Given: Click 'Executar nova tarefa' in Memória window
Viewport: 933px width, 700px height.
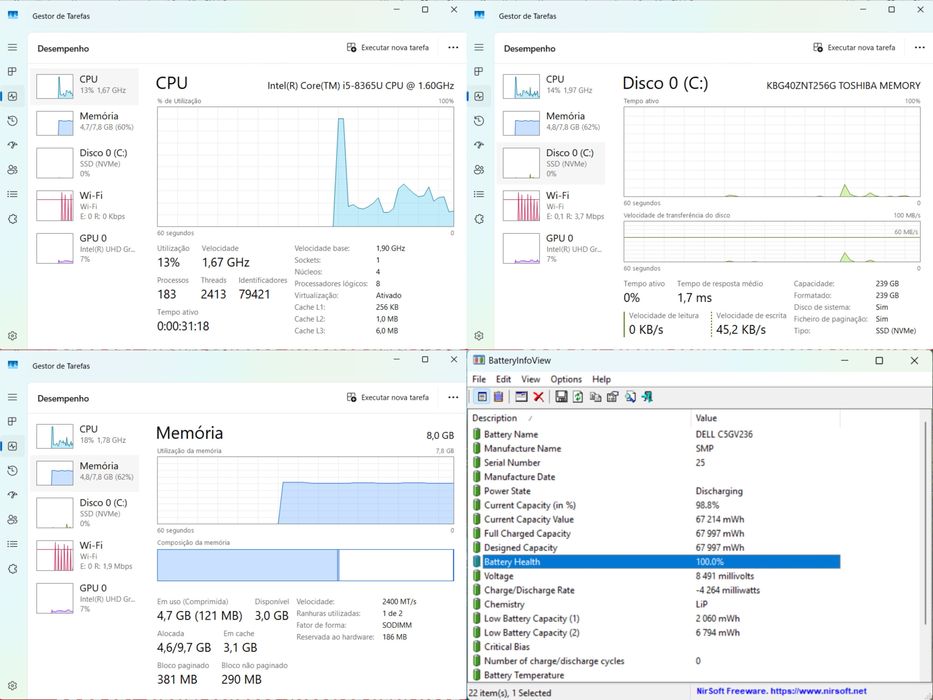Looking at the screenshot, I should 388,398.
